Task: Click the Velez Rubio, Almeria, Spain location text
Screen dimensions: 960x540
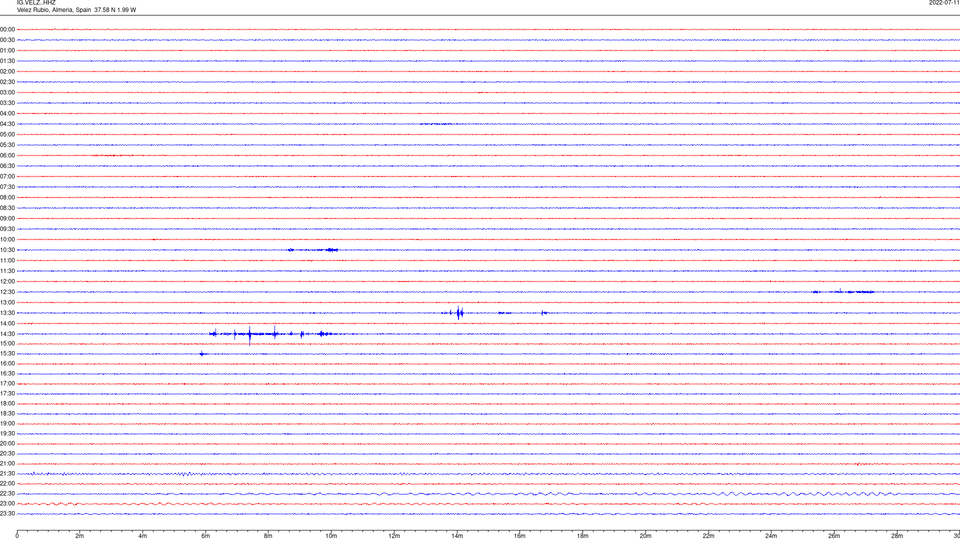Action: click(x=53, y=10)
